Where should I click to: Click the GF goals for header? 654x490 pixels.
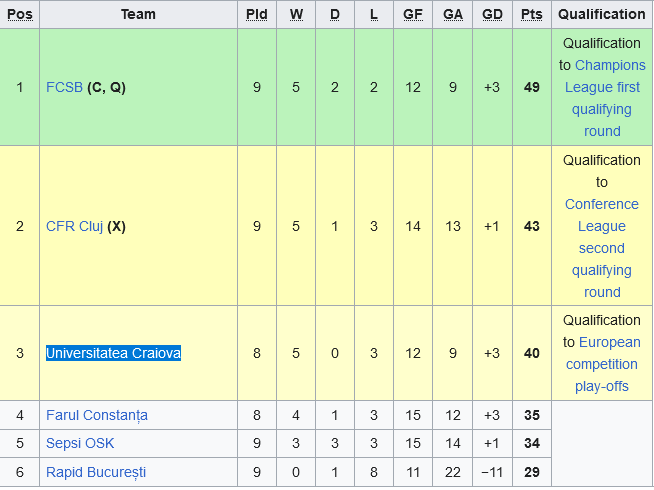pos(413,14)
